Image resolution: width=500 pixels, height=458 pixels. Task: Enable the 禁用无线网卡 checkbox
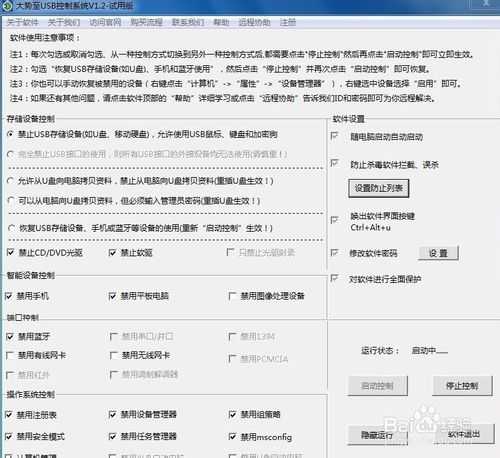pyautogui.click(x=113, y=356)
